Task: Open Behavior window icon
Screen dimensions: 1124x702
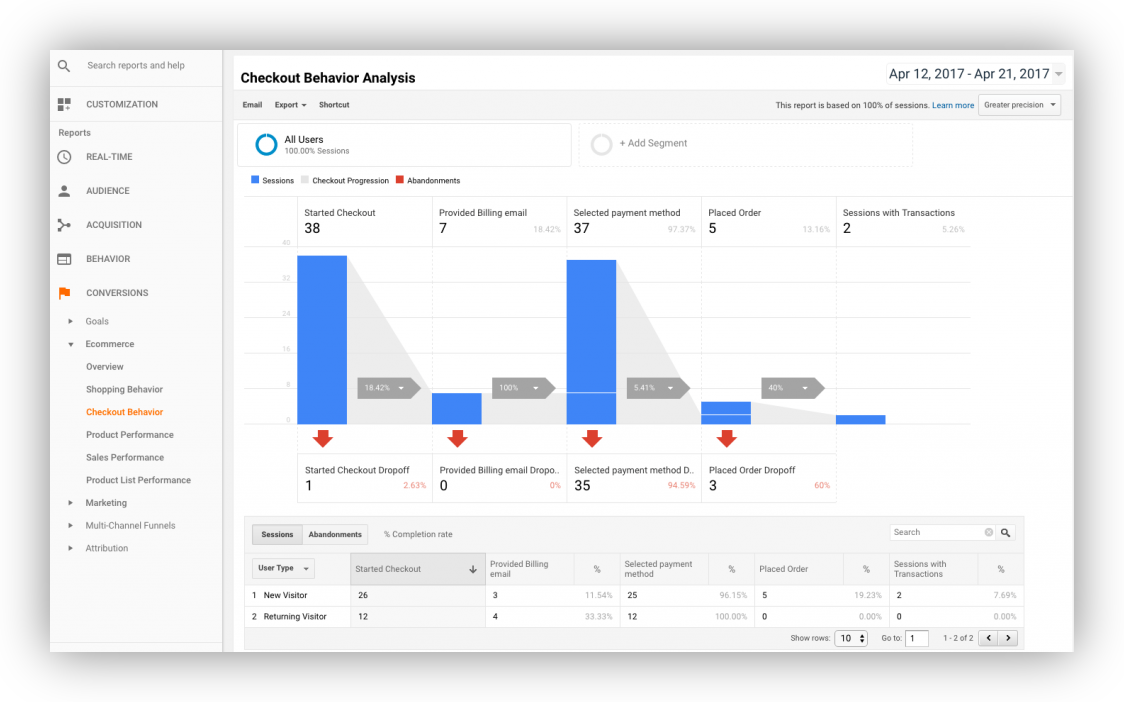Action: coord(65,259)
